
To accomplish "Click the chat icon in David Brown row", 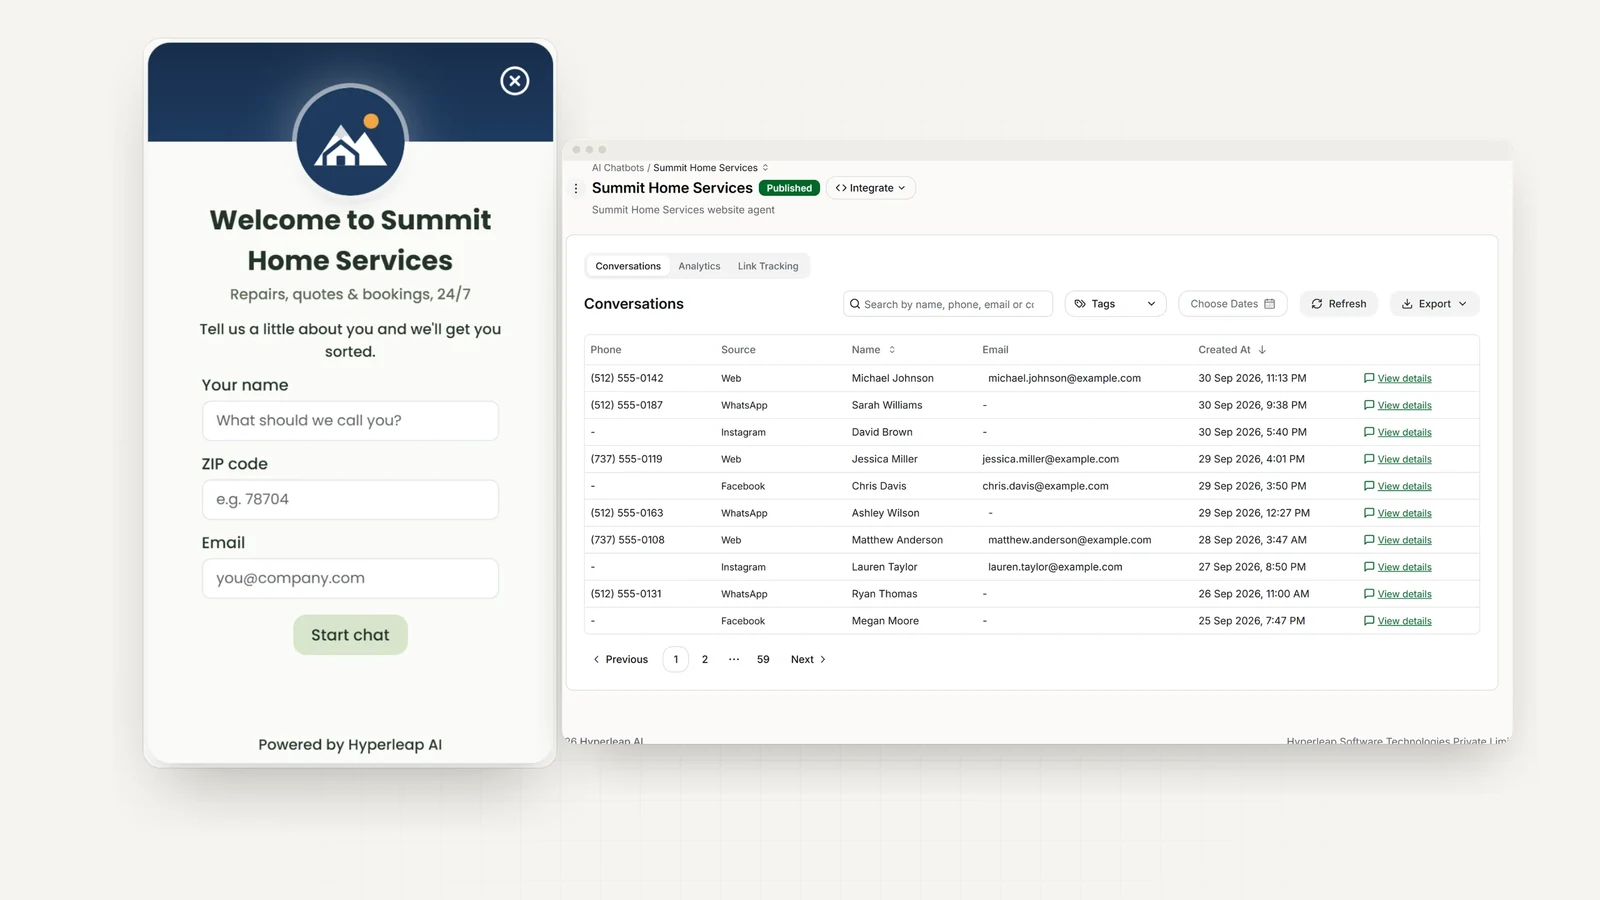I will tap(1369, 432).
